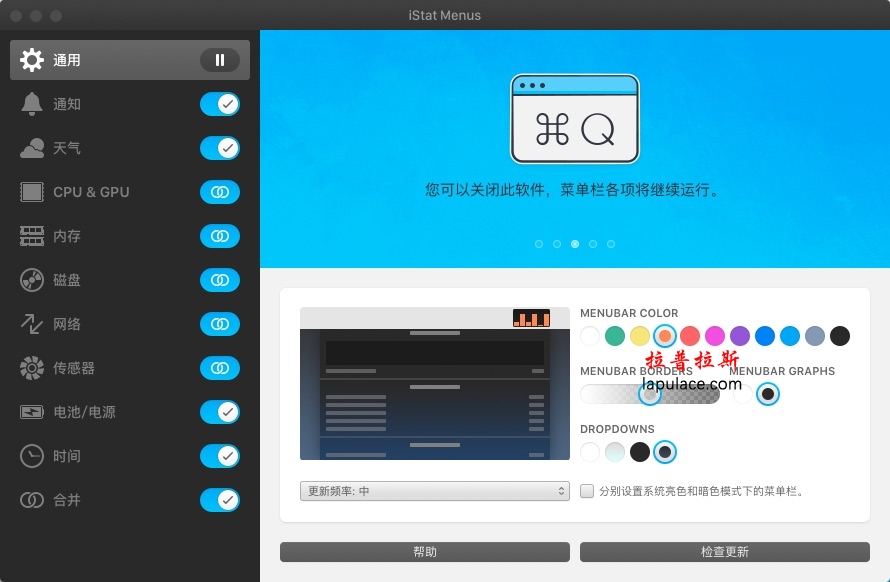
Task: Click the fan icon beside 传感器
Action: [x=32, y=368]
